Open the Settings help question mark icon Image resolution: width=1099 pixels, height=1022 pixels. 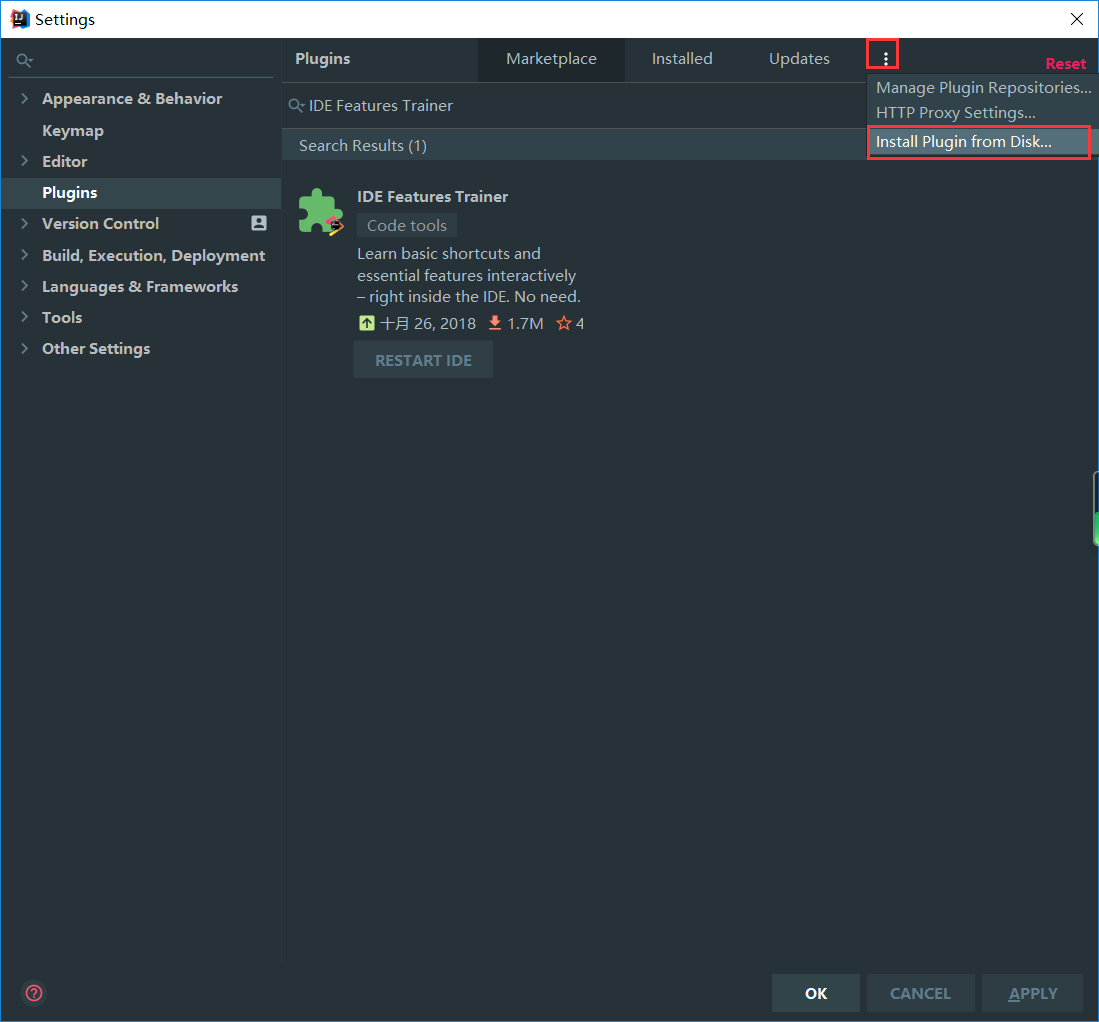[x=33, y=993]
